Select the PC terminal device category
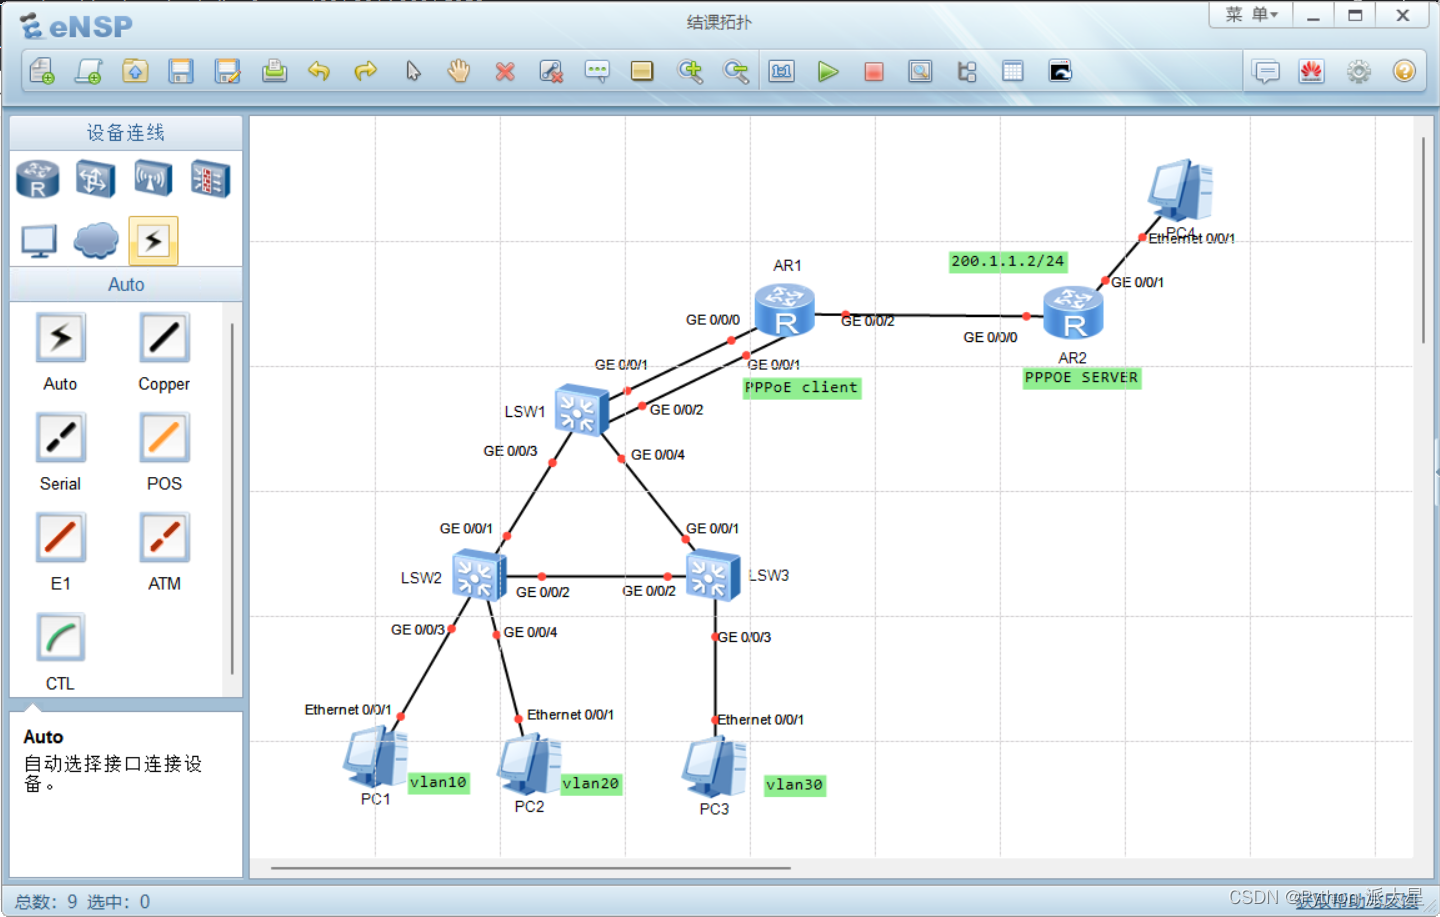Viewport: 1440px width, 917px height. click(39, 241)
